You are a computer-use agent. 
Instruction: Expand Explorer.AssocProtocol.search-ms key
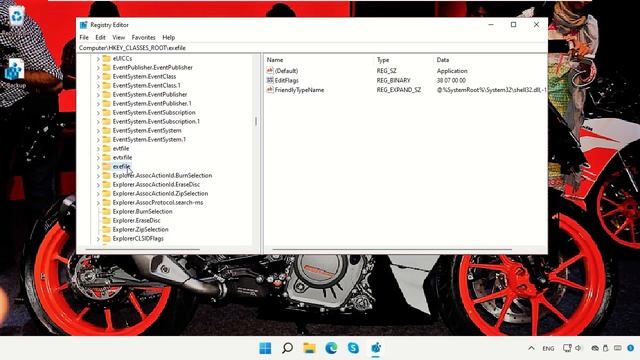point(98,202)
